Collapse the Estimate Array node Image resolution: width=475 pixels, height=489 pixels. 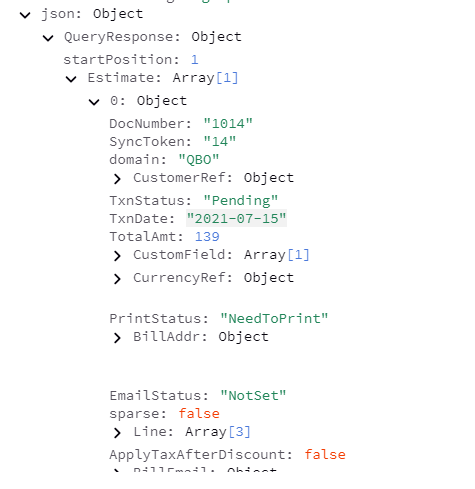pos(71,79)
